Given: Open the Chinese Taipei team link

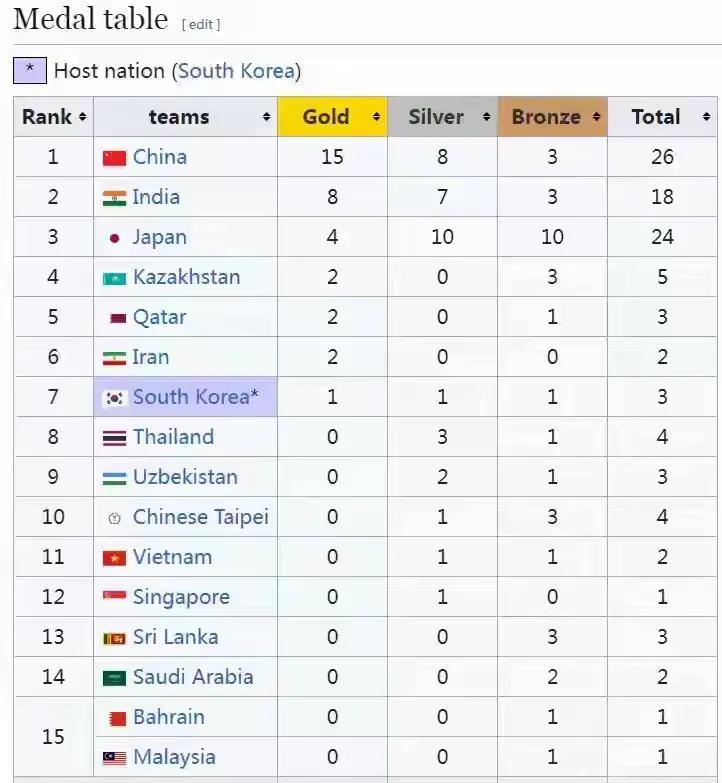Looking at the screenshot, I should pyautogui.click(x=201, y=517).
